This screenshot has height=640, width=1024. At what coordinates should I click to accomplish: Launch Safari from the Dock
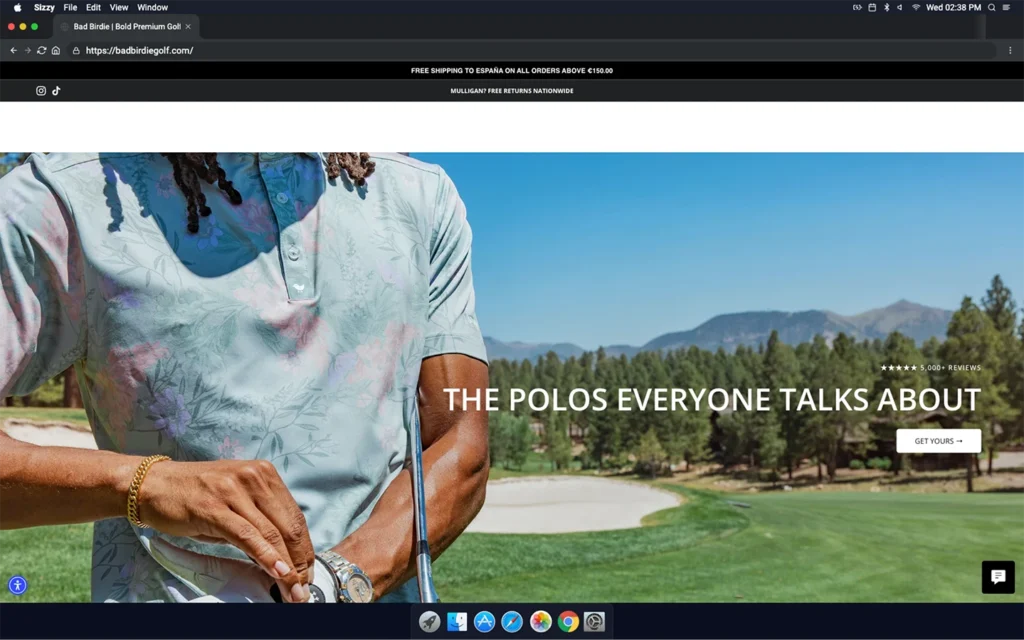[512, 622]
